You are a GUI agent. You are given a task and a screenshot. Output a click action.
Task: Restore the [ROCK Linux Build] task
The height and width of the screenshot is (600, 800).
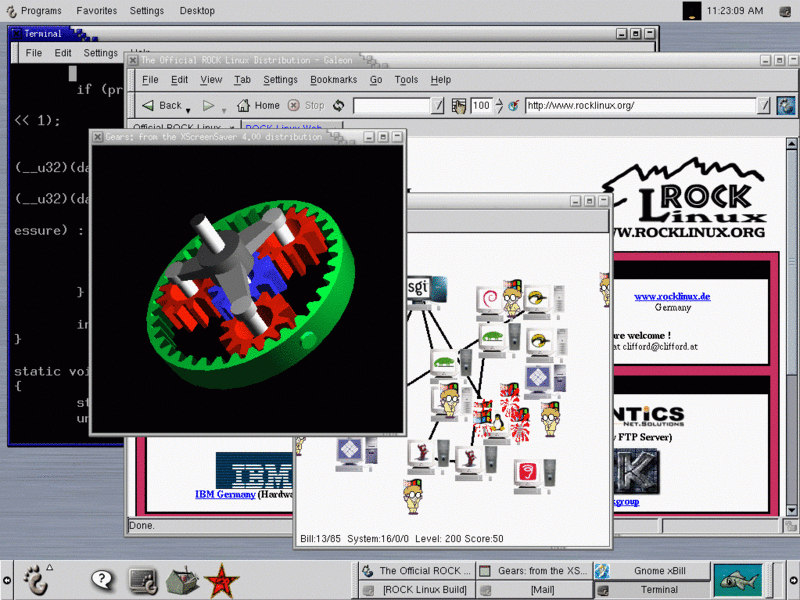click(x=417, y=590)
